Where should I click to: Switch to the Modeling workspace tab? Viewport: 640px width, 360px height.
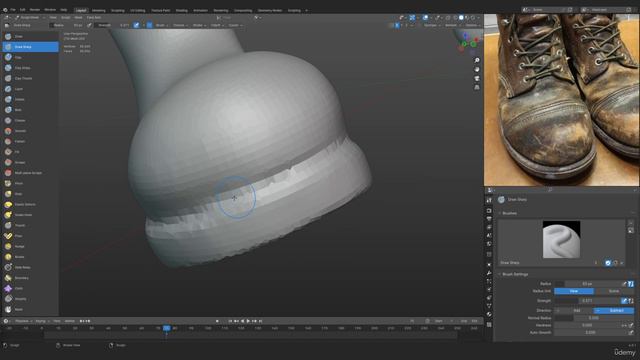[x=98, y=11]
